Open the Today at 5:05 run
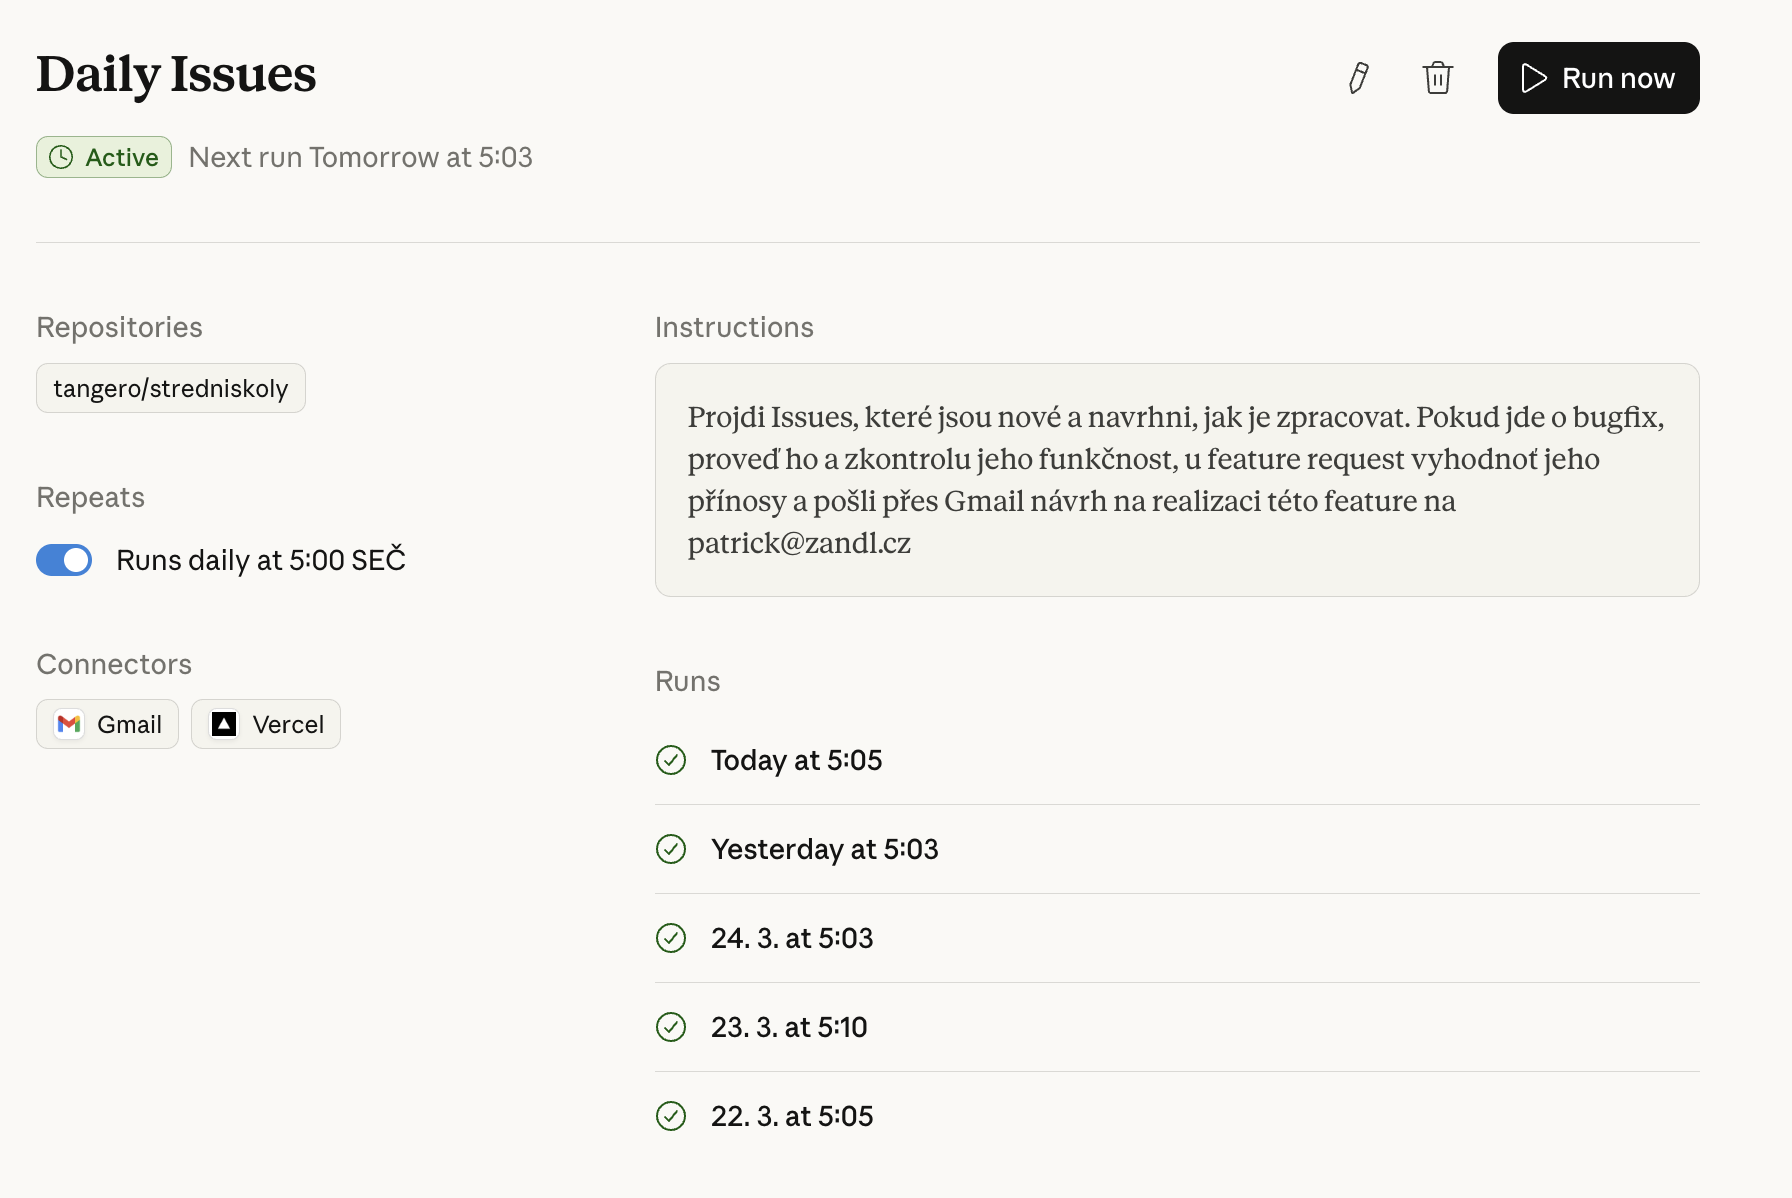 click(x=796, y=760)
